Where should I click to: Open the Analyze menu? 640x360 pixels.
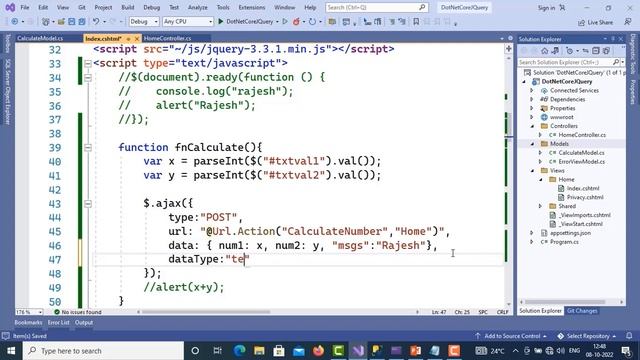198,7
